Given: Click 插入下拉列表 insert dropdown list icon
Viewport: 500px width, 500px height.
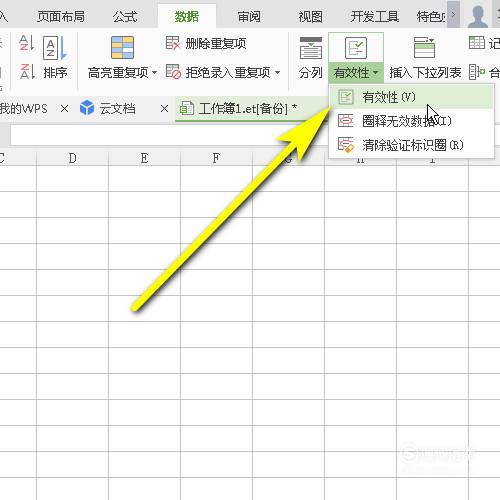Looking at the screenshot, I should tap(424, 48).
